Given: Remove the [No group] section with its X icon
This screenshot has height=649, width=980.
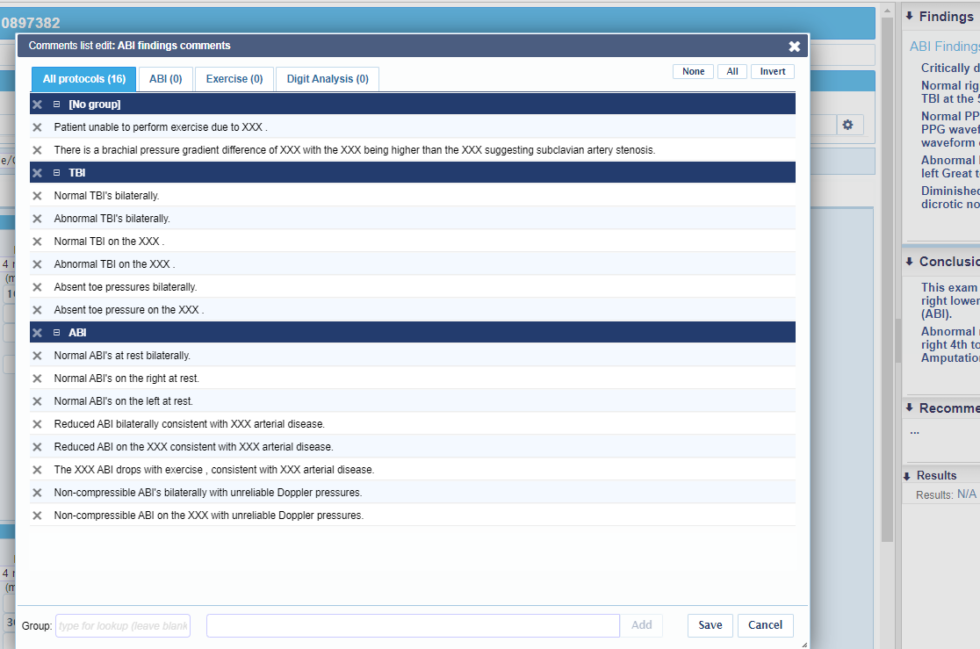Looking at the screenshot, I should (x=37, y=104).
